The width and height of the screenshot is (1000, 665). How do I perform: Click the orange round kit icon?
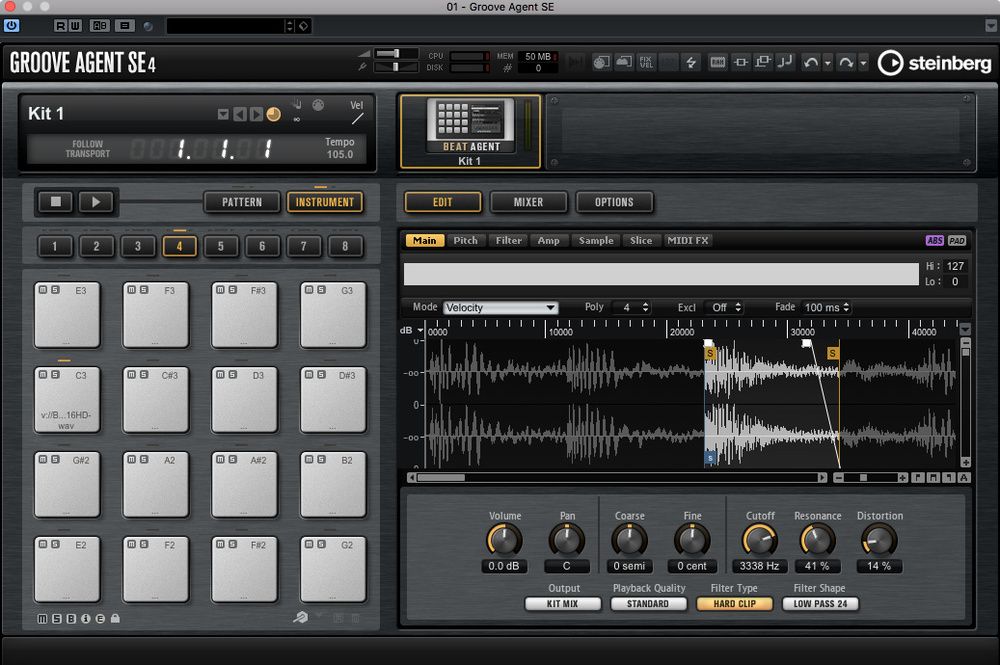(274, 114)
